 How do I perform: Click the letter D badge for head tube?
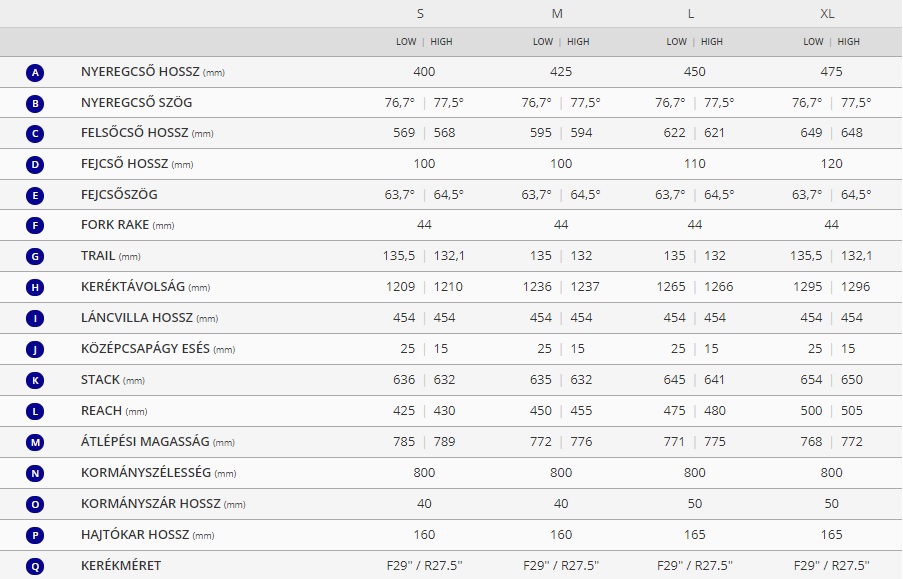36,164
